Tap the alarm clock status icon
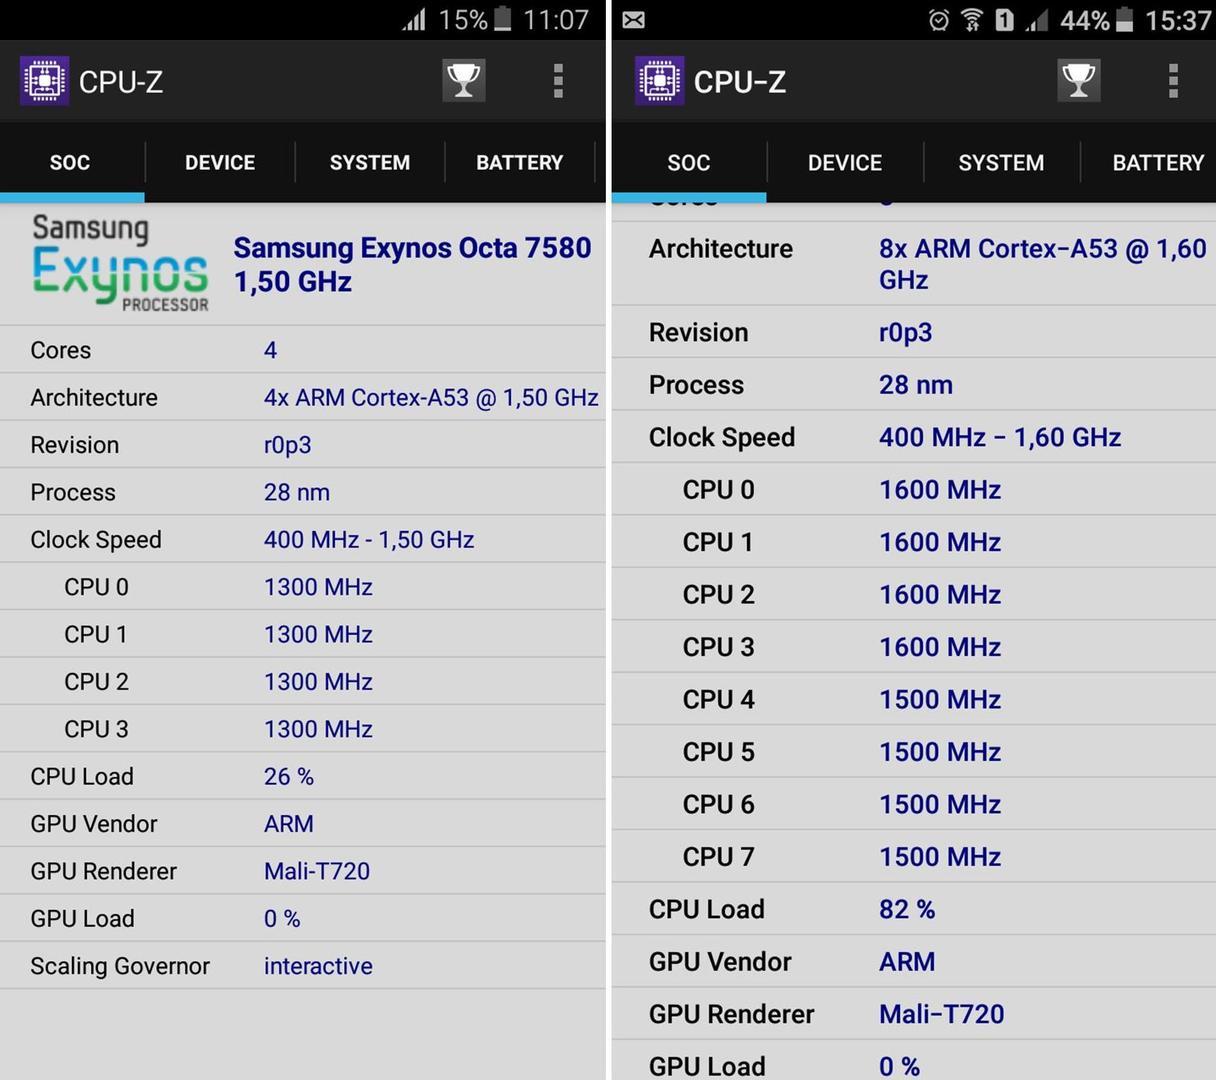This screenshot has width=1216, height=1080. tap(937, 18)
